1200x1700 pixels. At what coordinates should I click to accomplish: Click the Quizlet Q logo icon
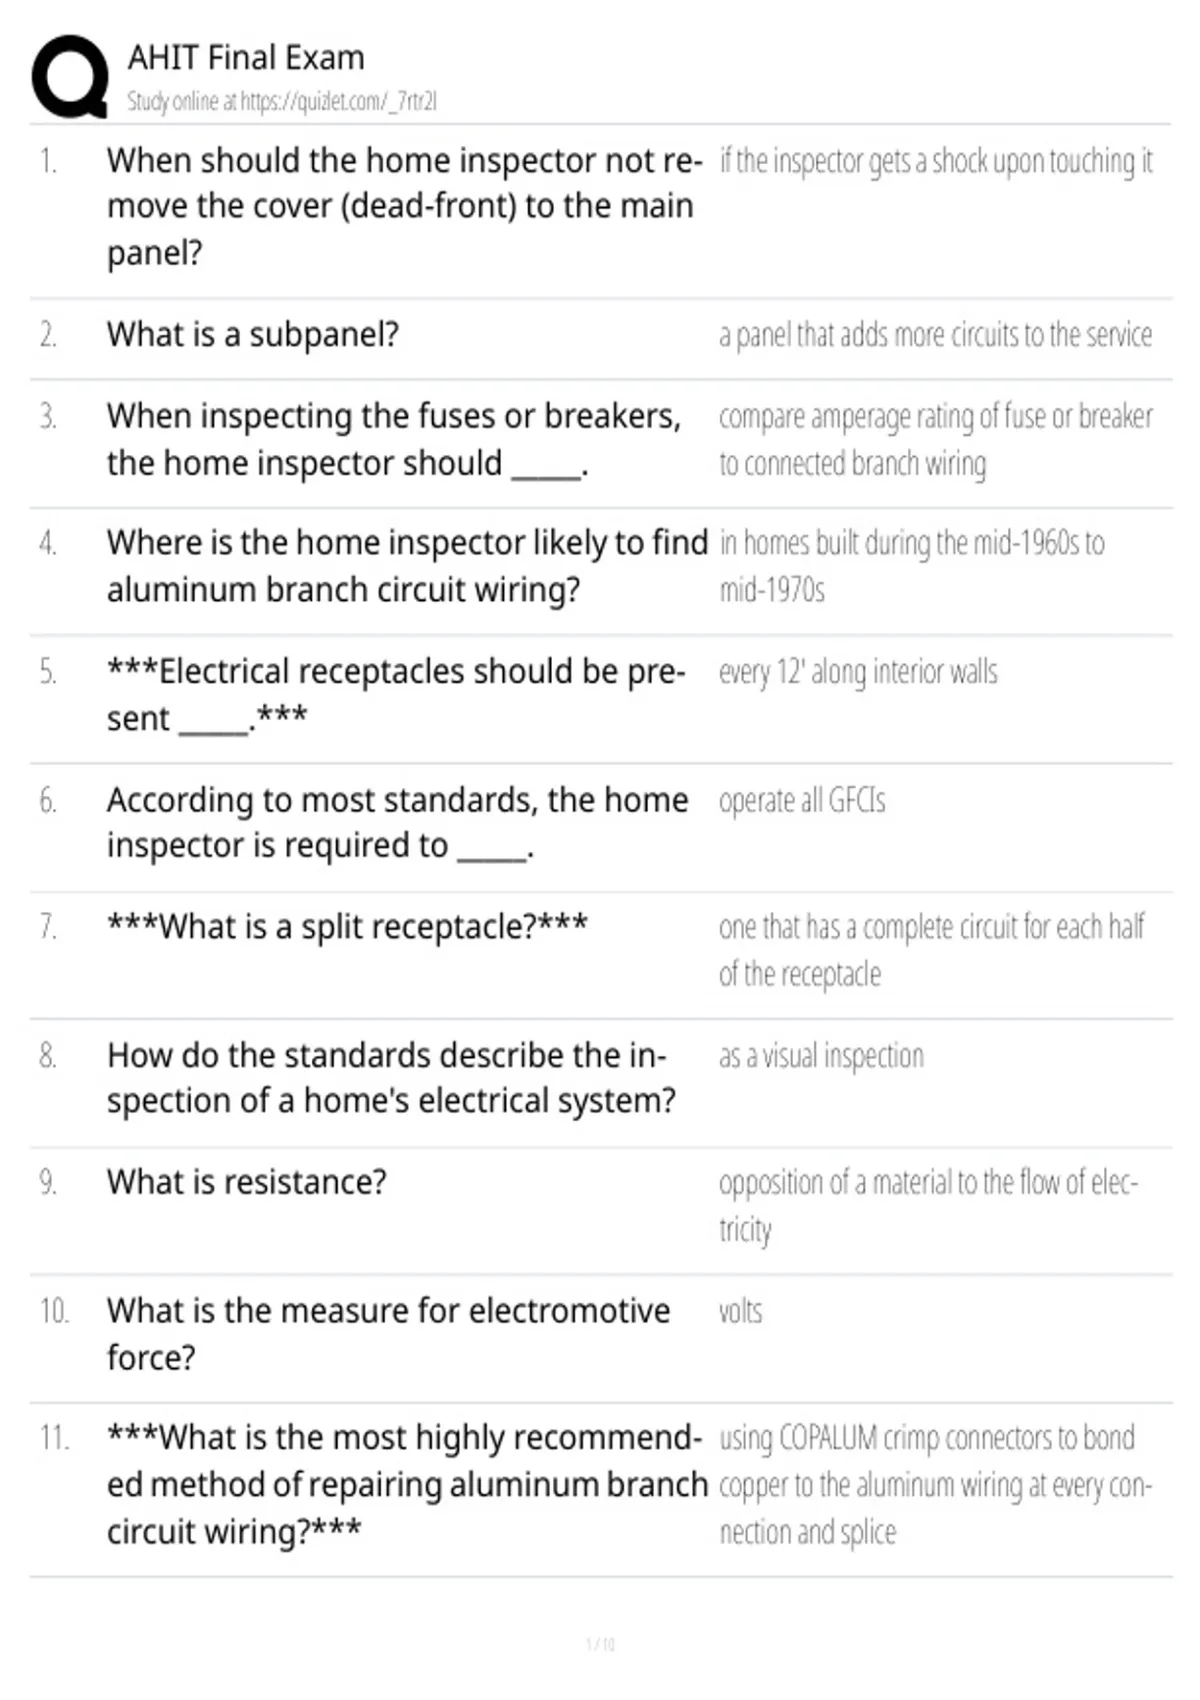70,78
